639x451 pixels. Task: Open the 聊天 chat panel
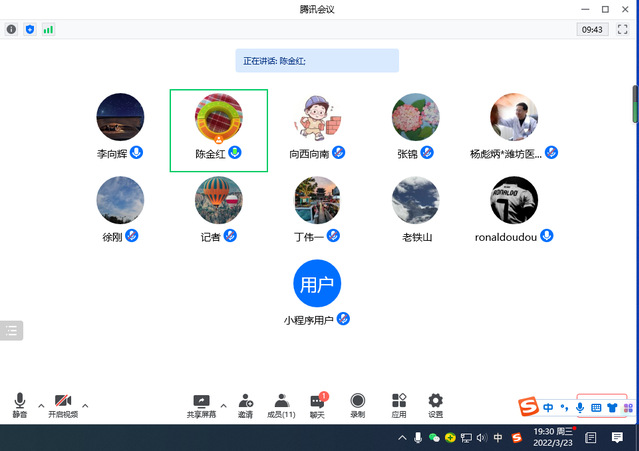[x=318, y=403]
